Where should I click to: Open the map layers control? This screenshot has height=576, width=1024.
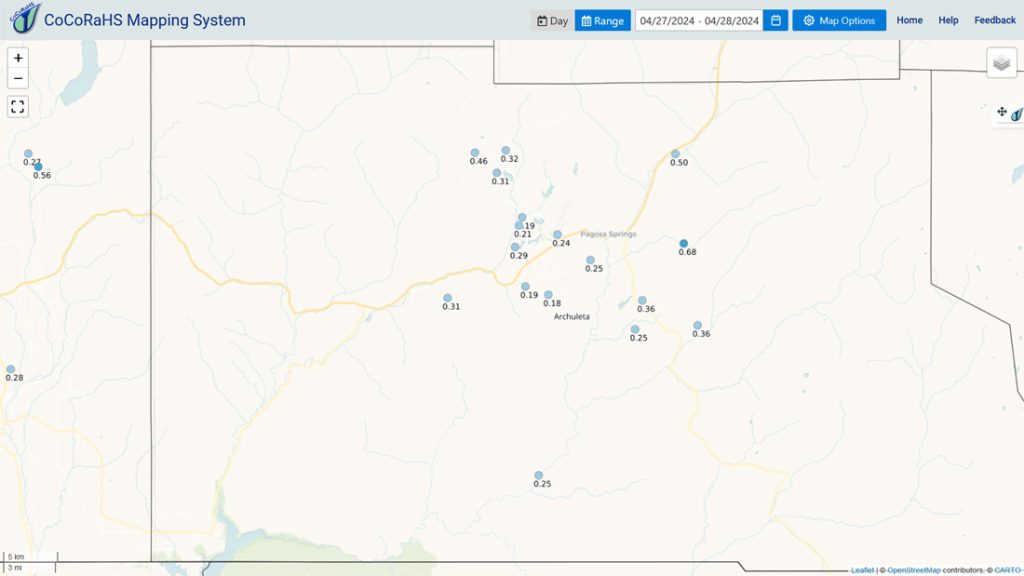click(x=1001, y=63)
